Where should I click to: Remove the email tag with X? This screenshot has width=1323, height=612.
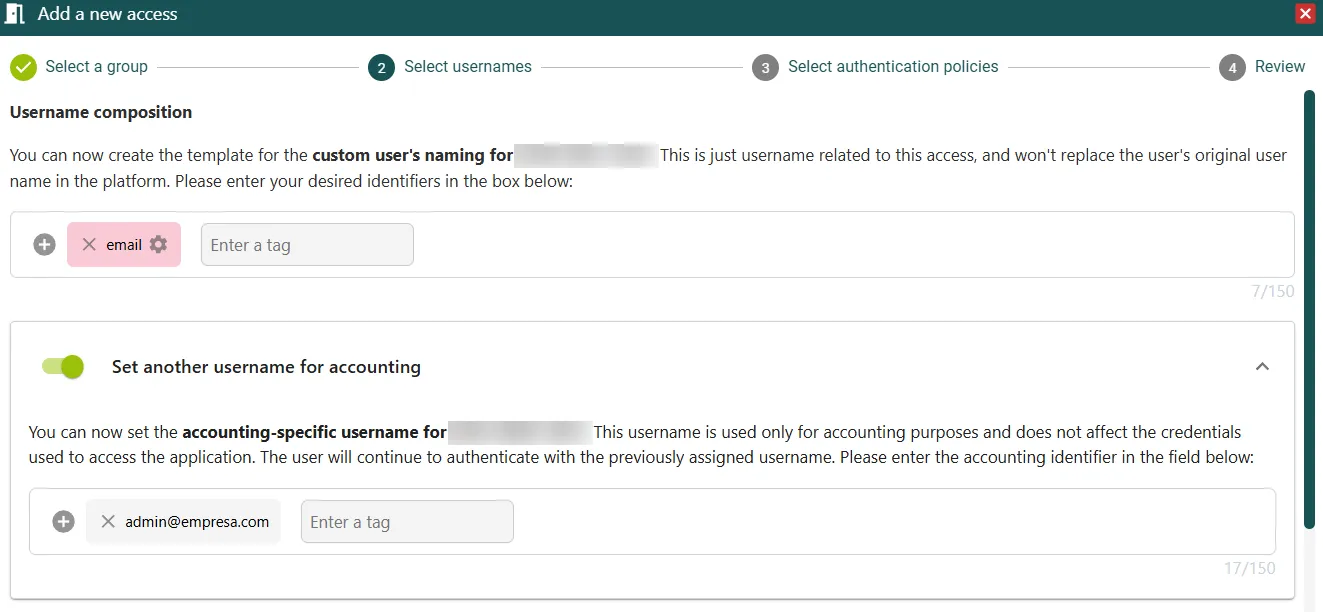tap(89, 245)
